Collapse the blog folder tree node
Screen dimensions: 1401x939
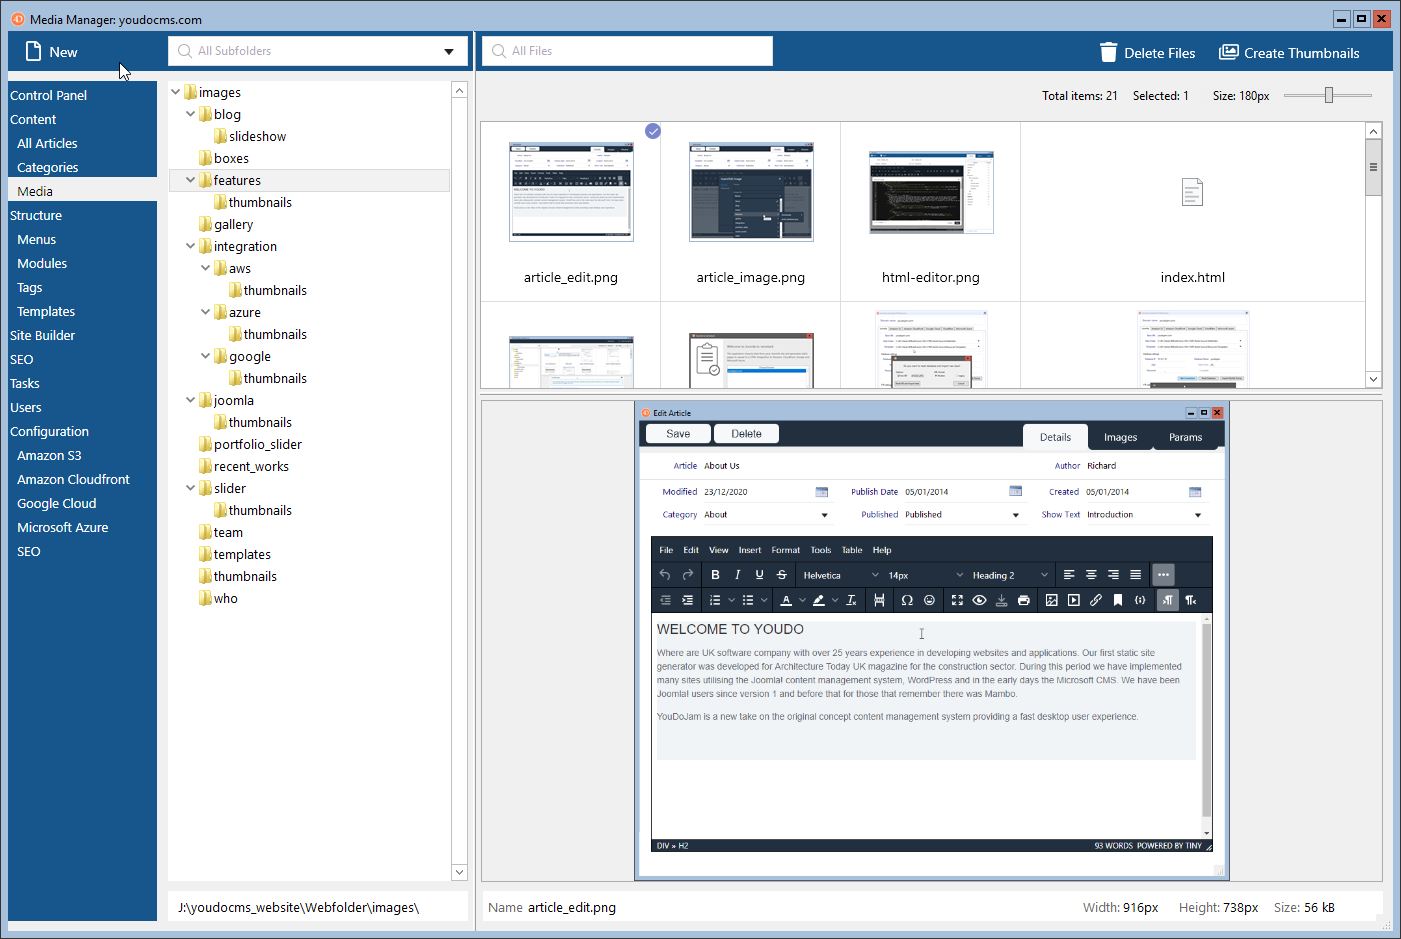point(191,114)
